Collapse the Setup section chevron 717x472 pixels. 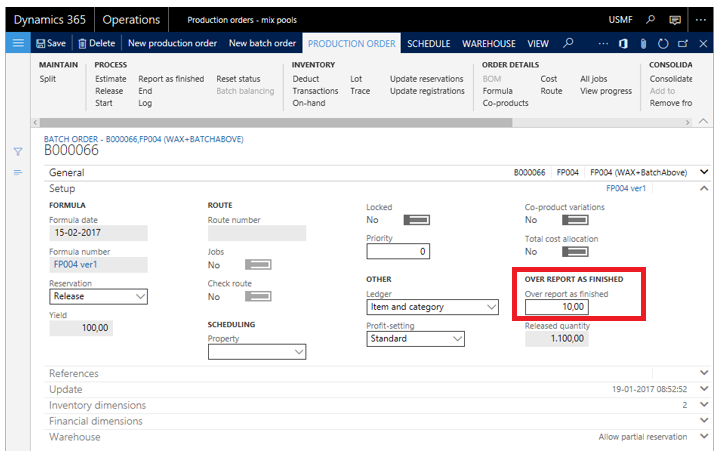point(704,188)
